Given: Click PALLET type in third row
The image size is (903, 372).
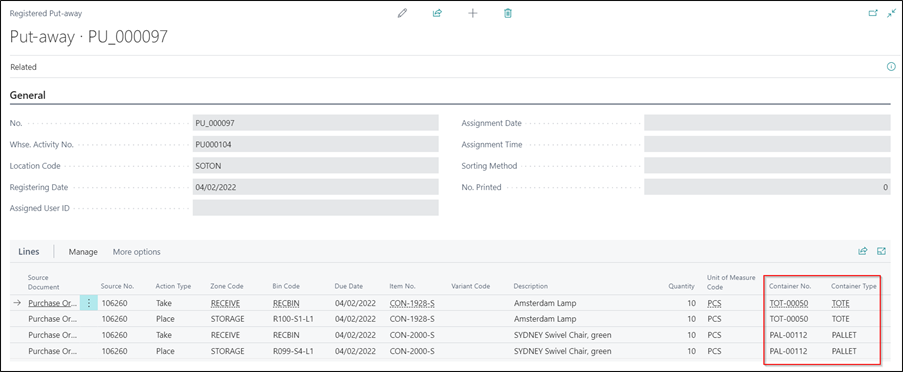Looking at the screenshot, I should (x=843, y=335).
